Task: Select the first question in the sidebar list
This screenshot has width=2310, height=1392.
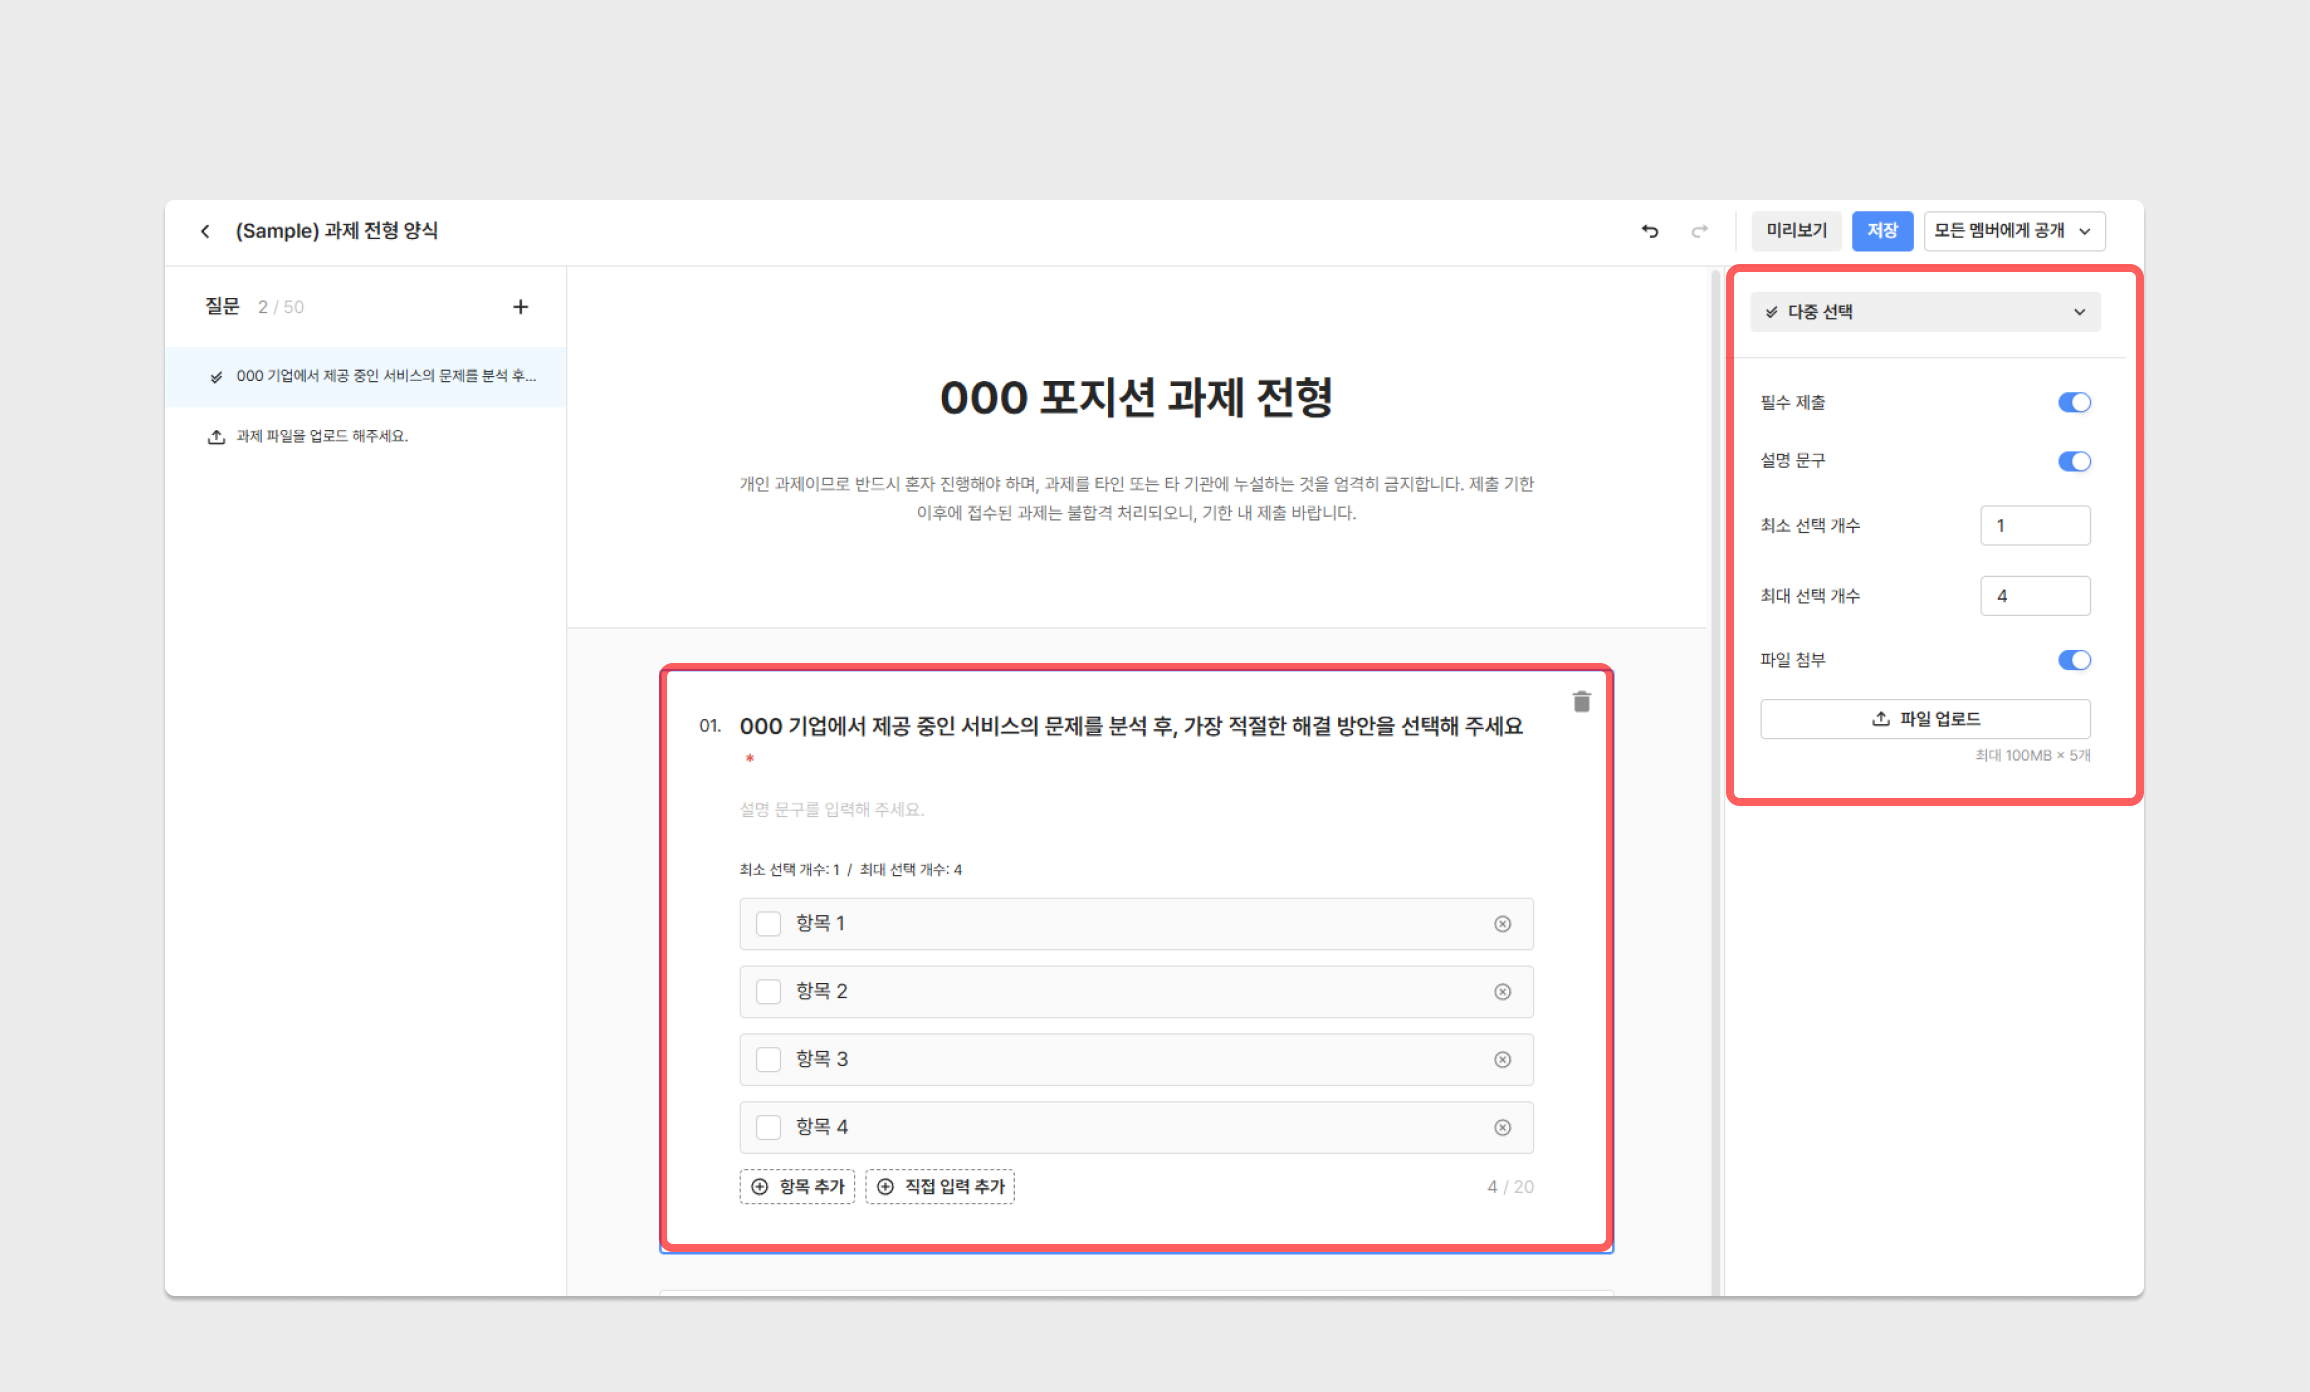Action: (385, 376)
